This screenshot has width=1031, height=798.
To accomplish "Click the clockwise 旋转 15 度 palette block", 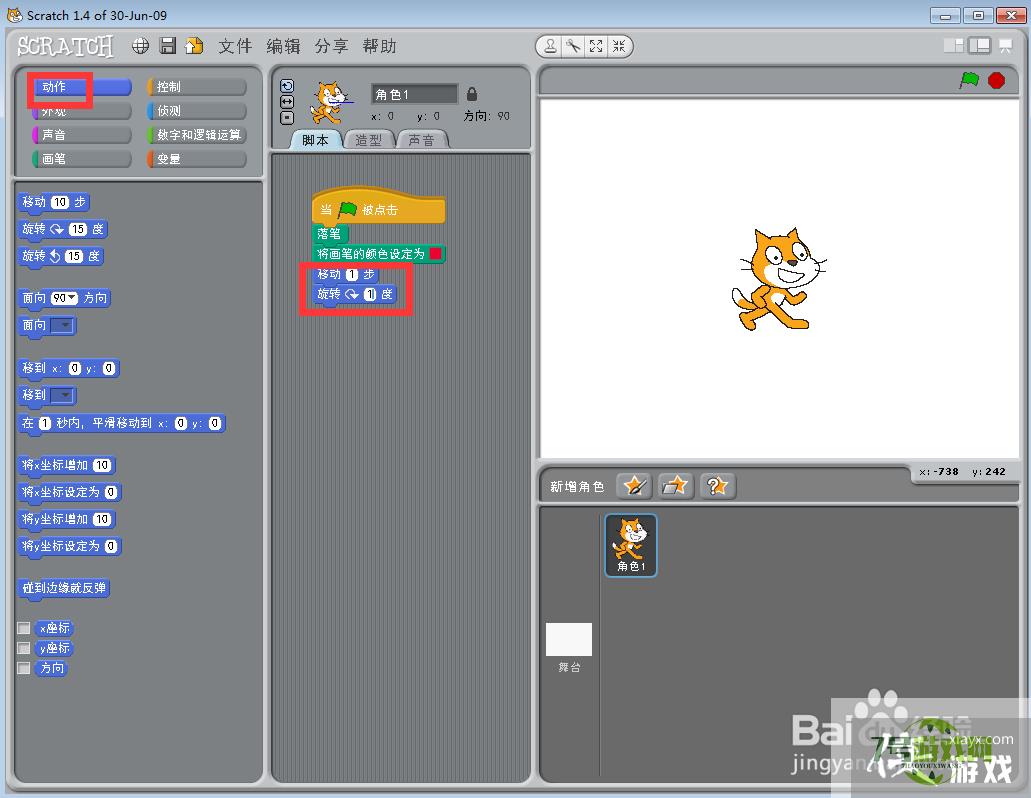I will (x=62, y=229).
